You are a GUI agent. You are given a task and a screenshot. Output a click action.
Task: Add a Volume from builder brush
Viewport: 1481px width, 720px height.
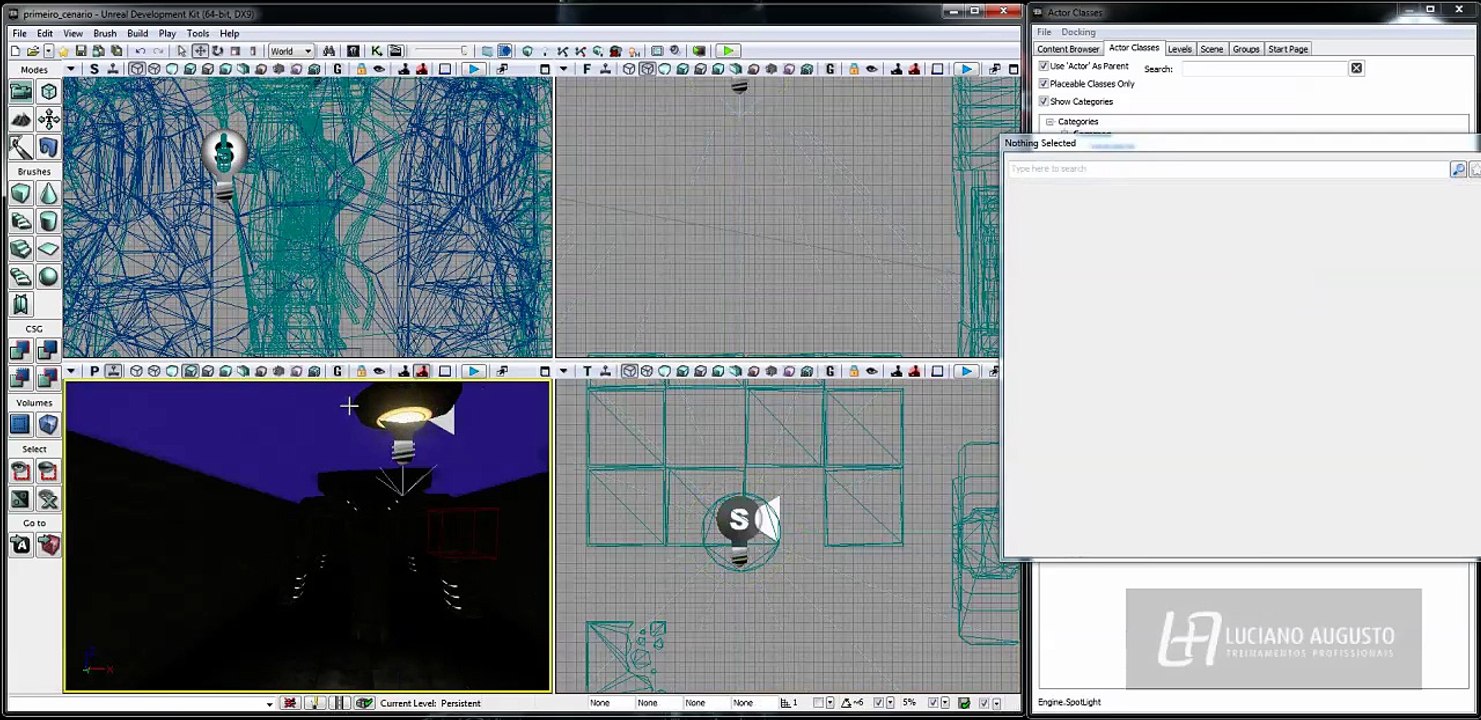point(48,425)
